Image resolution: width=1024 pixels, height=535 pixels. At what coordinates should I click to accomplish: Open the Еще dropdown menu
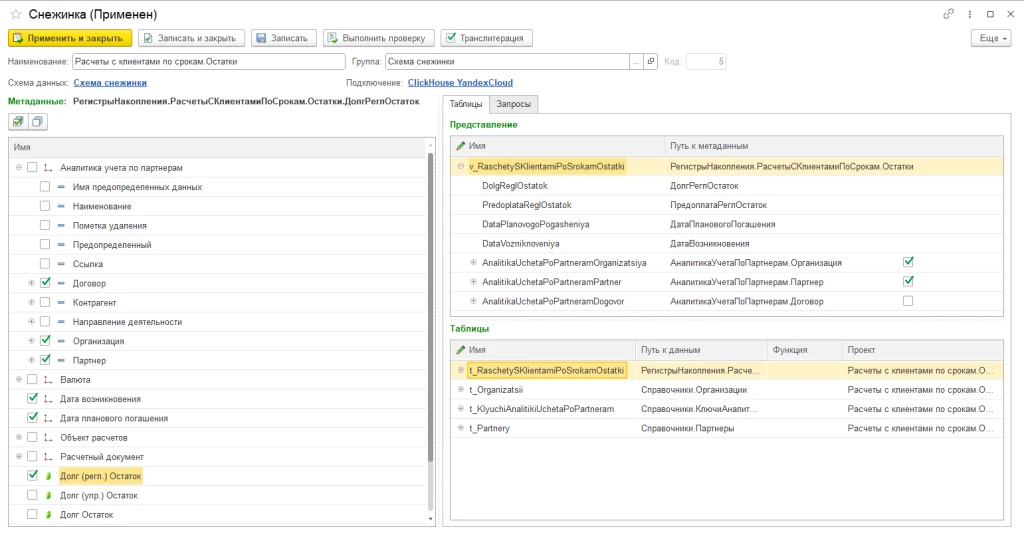[x=990, y=38]
